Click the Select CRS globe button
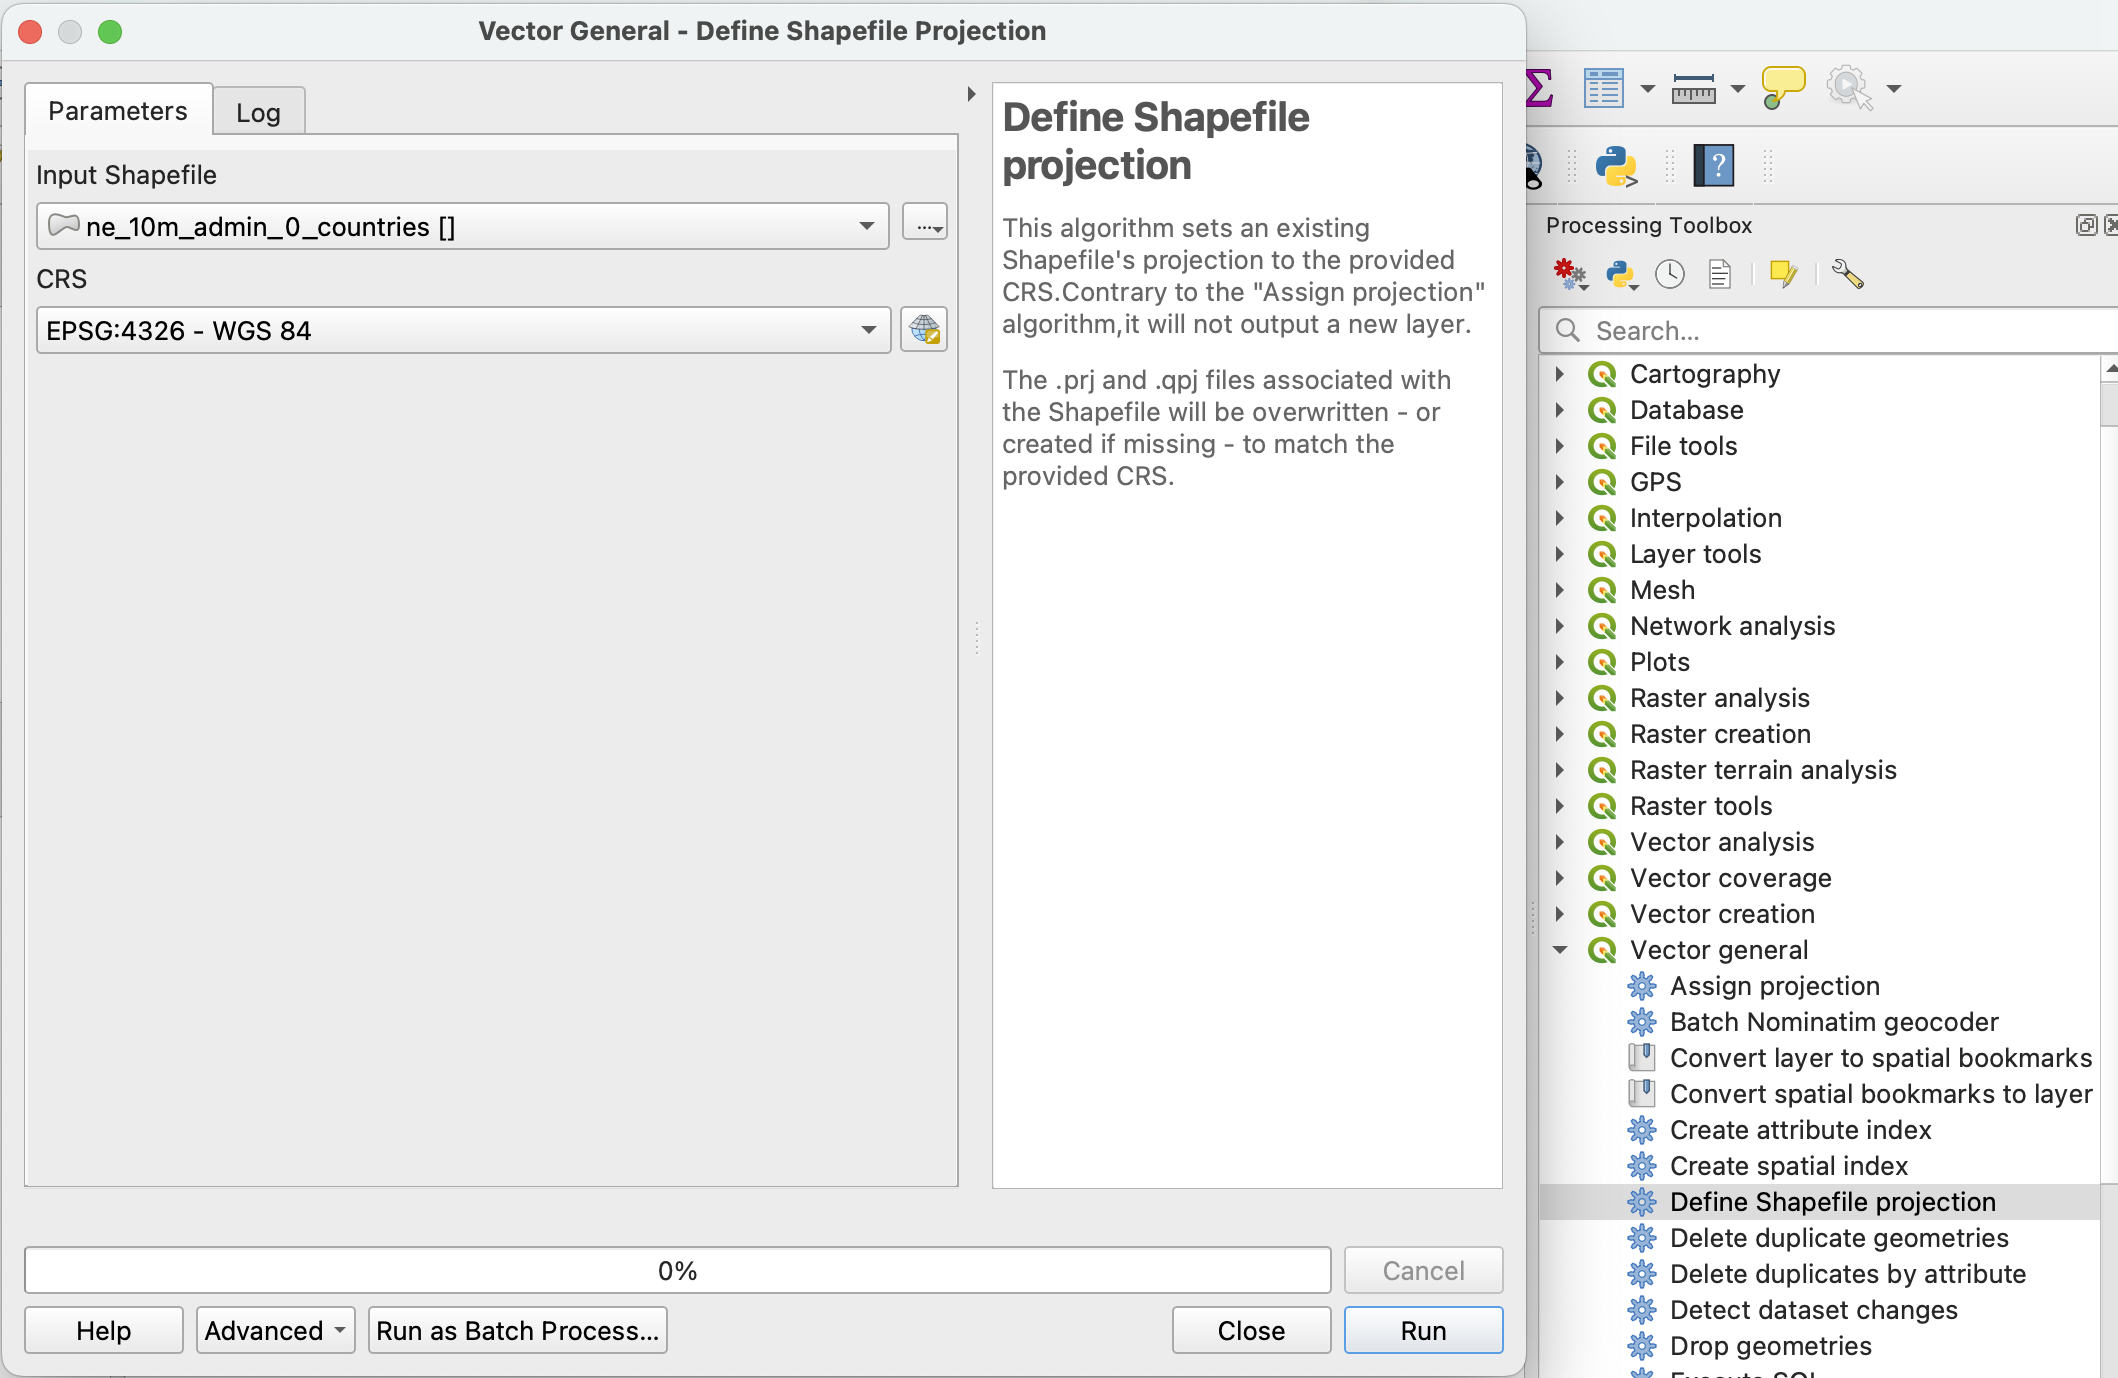Image resolution: width=2118 pixels, height=1378 pixels. (924, 330)
